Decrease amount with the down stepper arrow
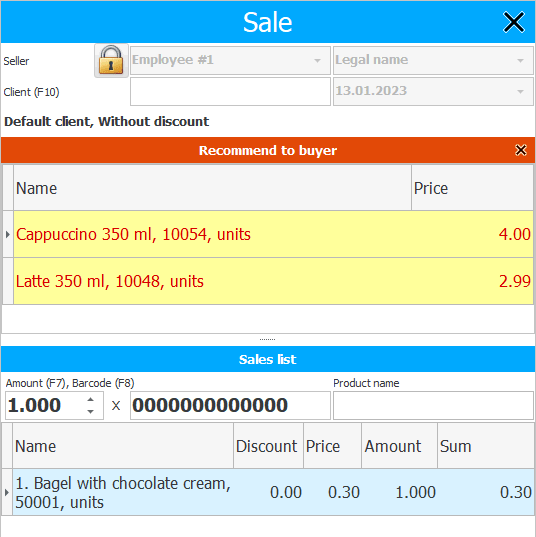The width and height of the screenshot is (536, 537). [x=90, y=411]
